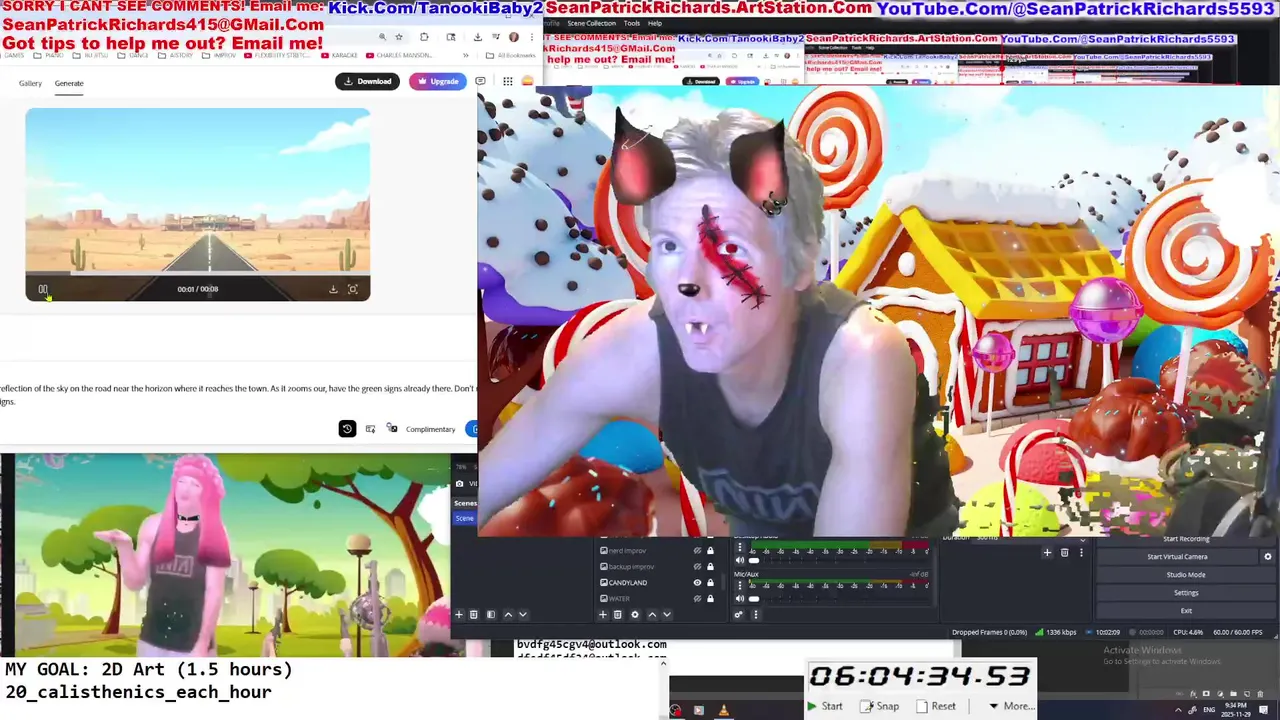Seek along the video progress bar
Viewport: 1280px width, 720px height.
(x=198, y=273)
